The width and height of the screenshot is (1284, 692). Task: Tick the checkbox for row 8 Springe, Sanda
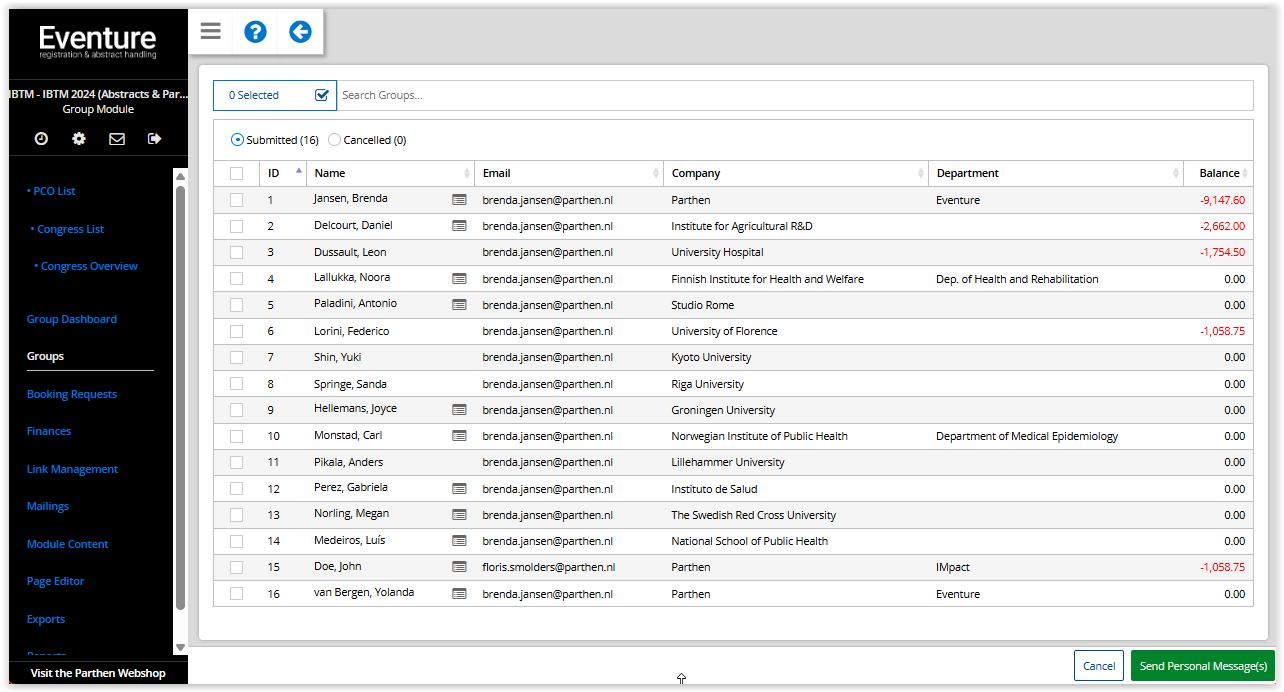(236, 383)
